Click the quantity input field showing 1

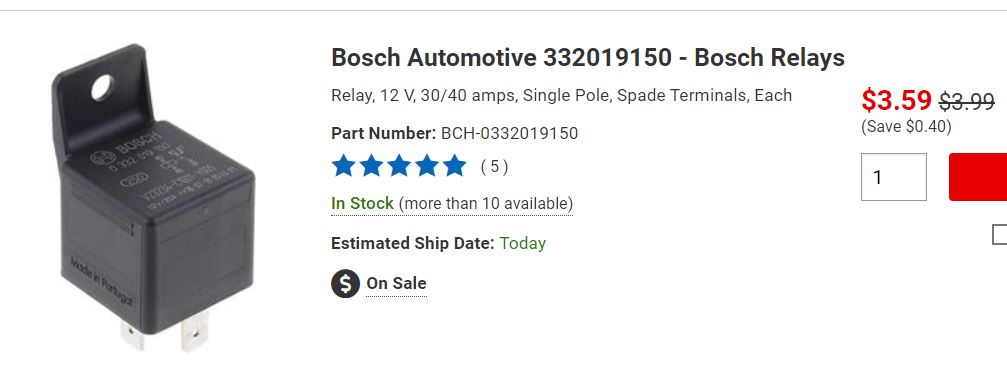(894, 177)
